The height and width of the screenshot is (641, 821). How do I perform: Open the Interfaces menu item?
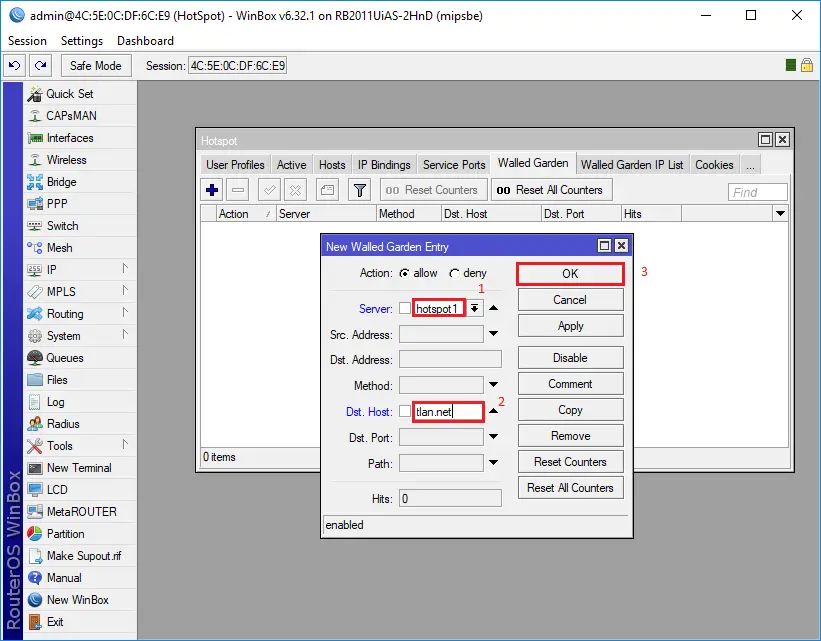click(x=70, y=138)
